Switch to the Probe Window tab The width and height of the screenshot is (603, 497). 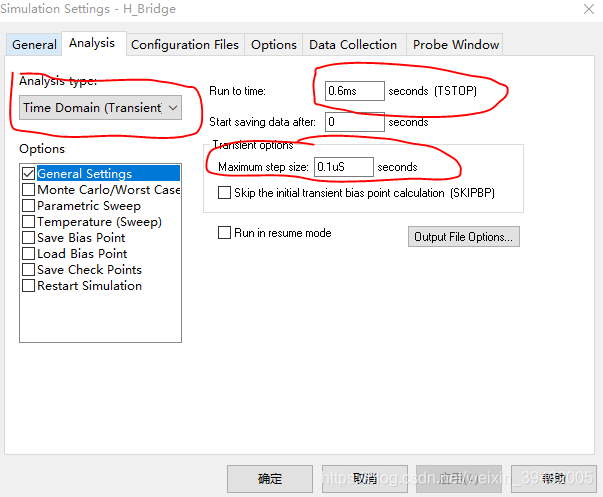(456, 45)
